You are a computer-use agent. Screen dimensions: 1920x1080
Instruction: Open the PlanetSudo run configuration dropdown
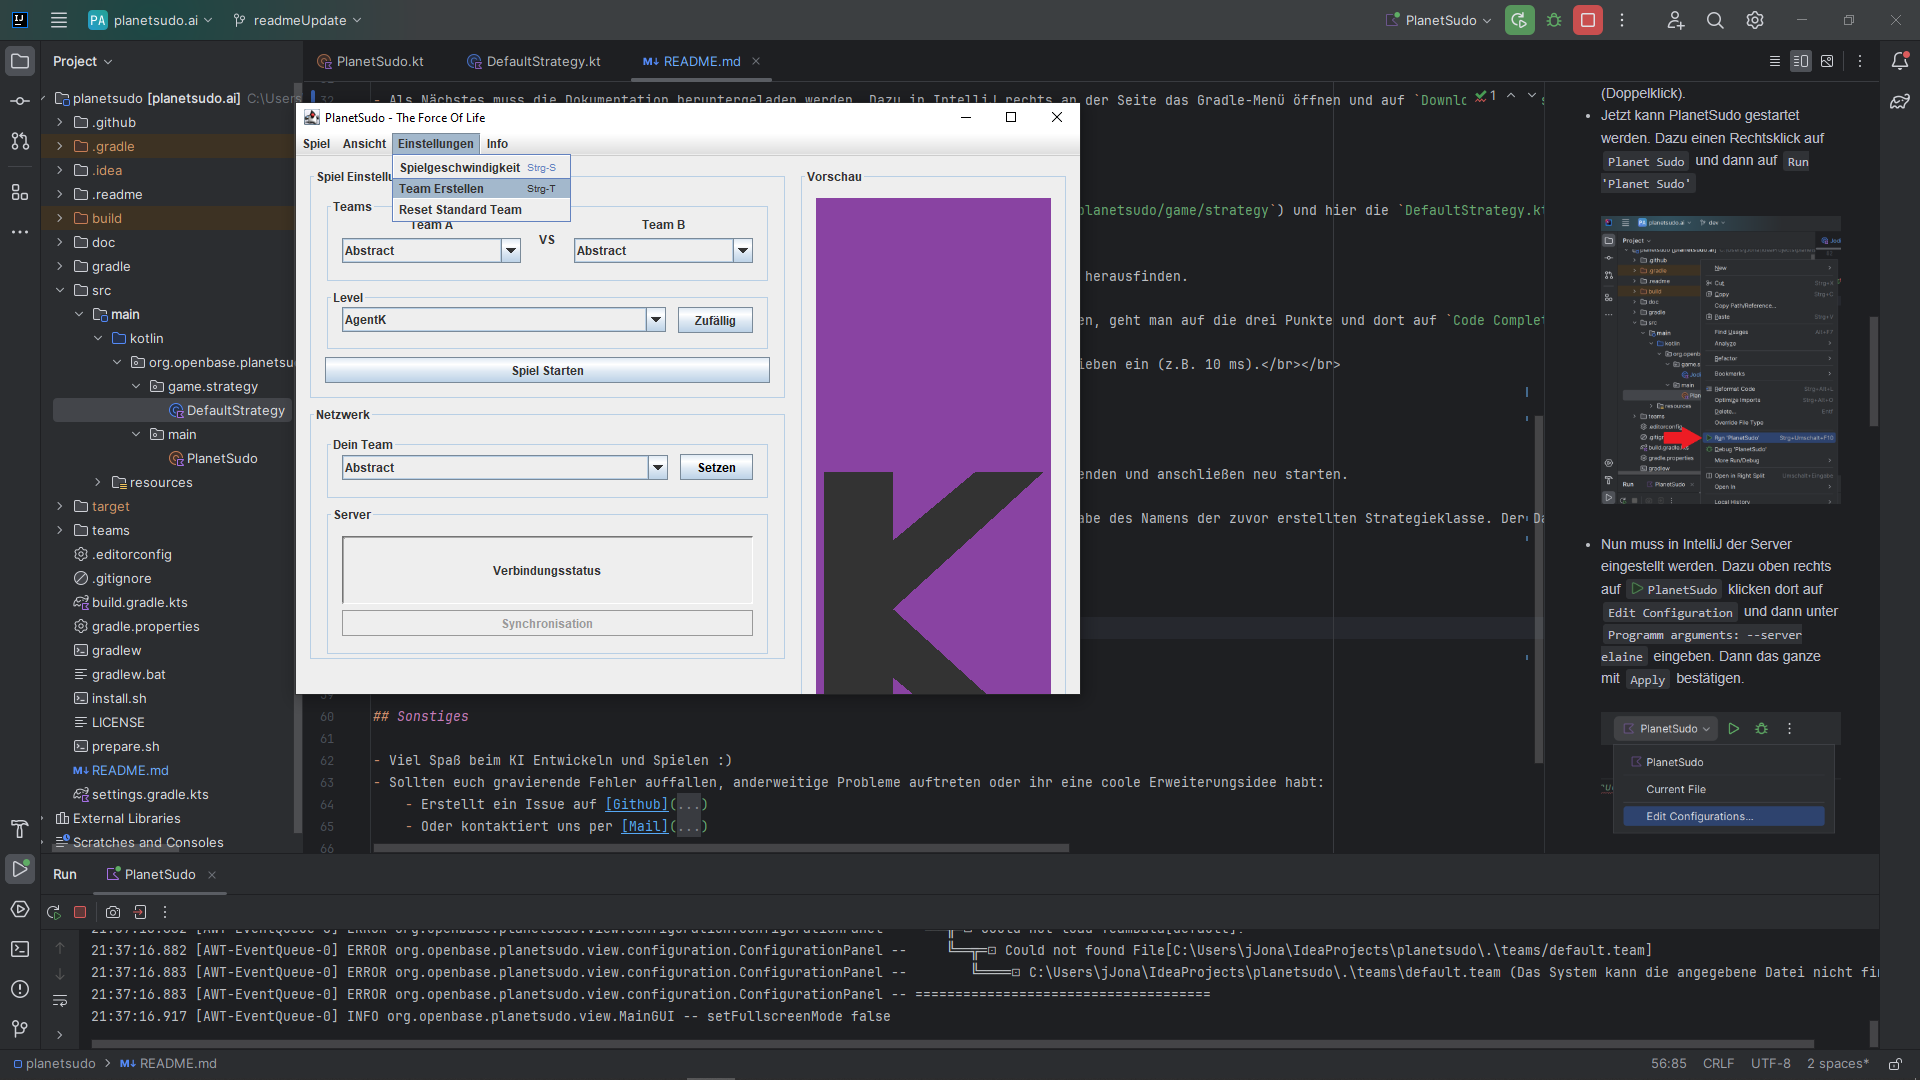tap(1439, 20)
